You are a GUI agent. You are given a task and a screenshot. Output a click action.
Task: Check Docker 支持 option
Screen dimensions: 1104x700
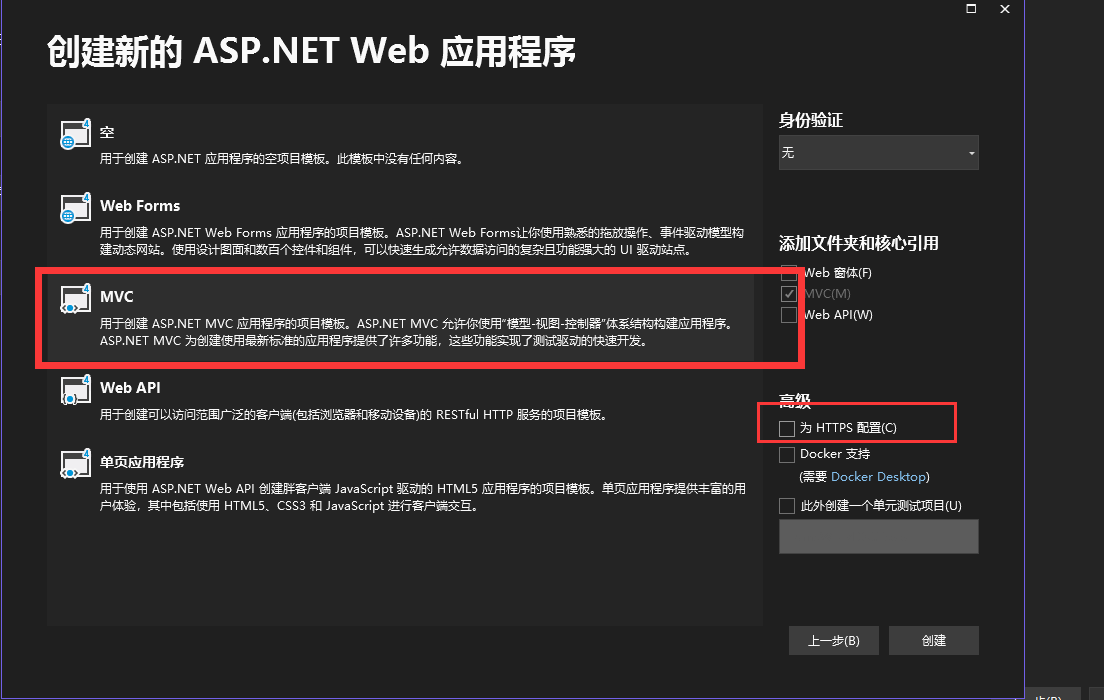pyautogui.click(x=786, y=454)
